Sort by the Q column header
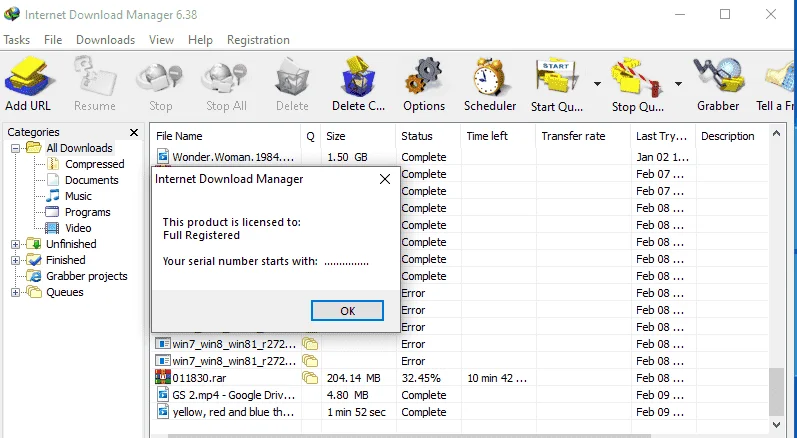Viewport: 797px width, 438px height. pyautogui.click(x=311, y=136)
